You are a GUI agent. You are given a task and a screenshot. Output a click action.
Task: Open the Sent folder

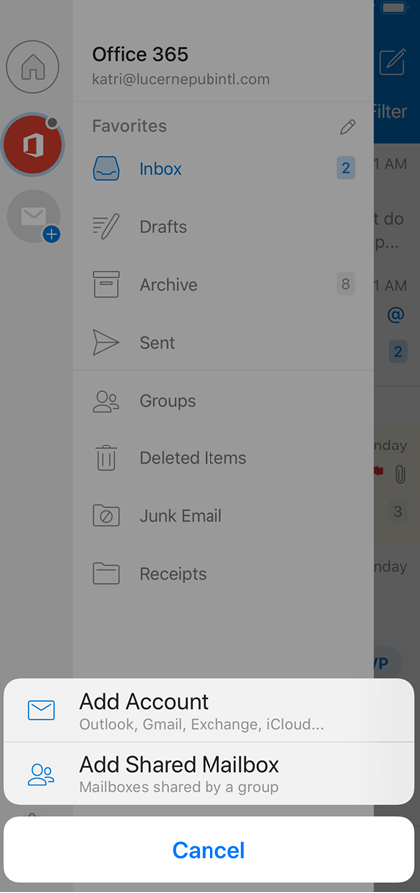click(x=223, y=343)
